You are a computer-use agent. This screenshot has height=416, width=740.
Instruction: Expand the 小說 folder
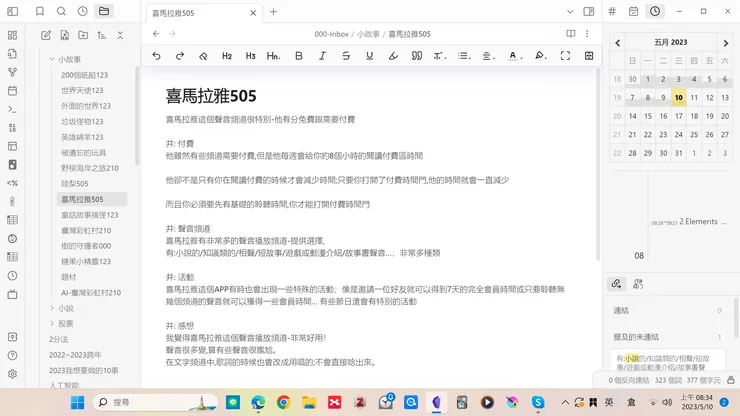(52, 308)
